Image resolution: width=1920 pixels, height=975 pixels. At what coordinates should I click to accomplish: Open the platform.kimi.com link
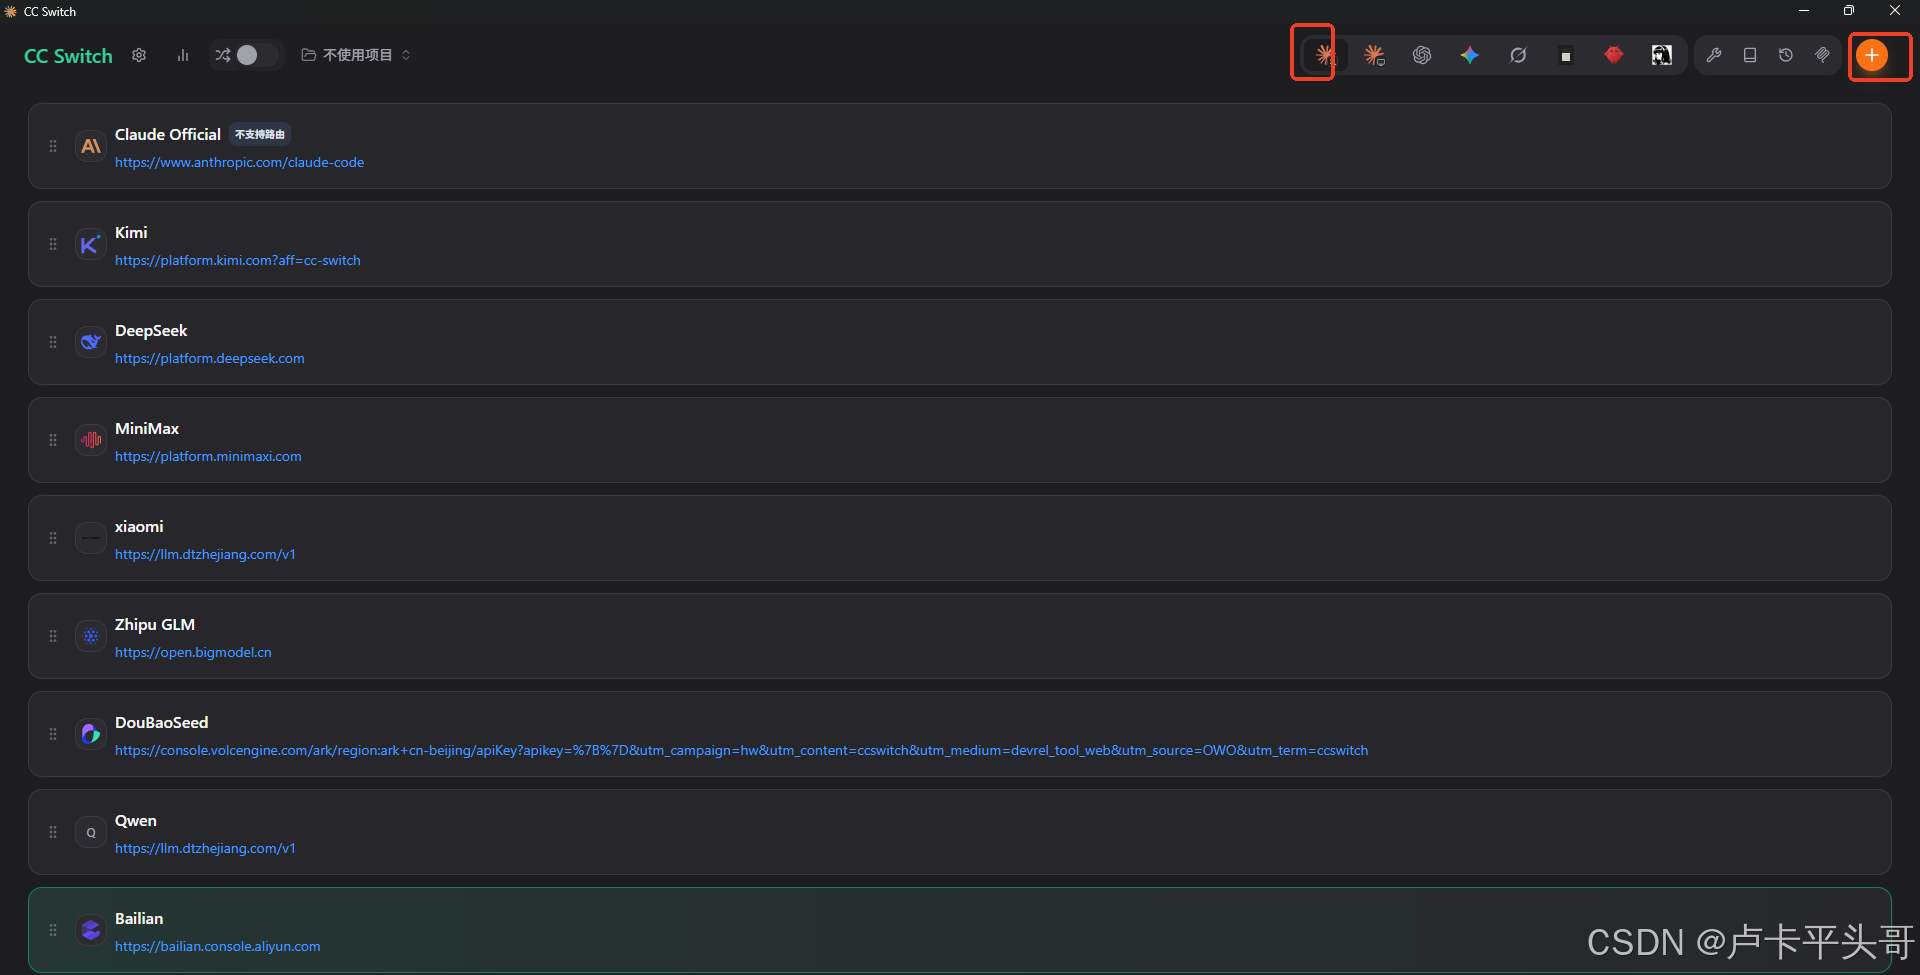pos(238,260)
